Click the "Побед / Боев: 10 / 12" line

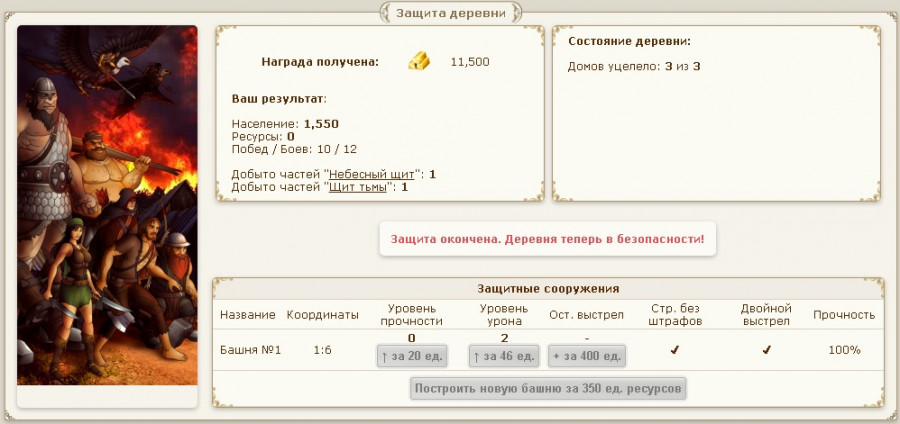point(294,150)
